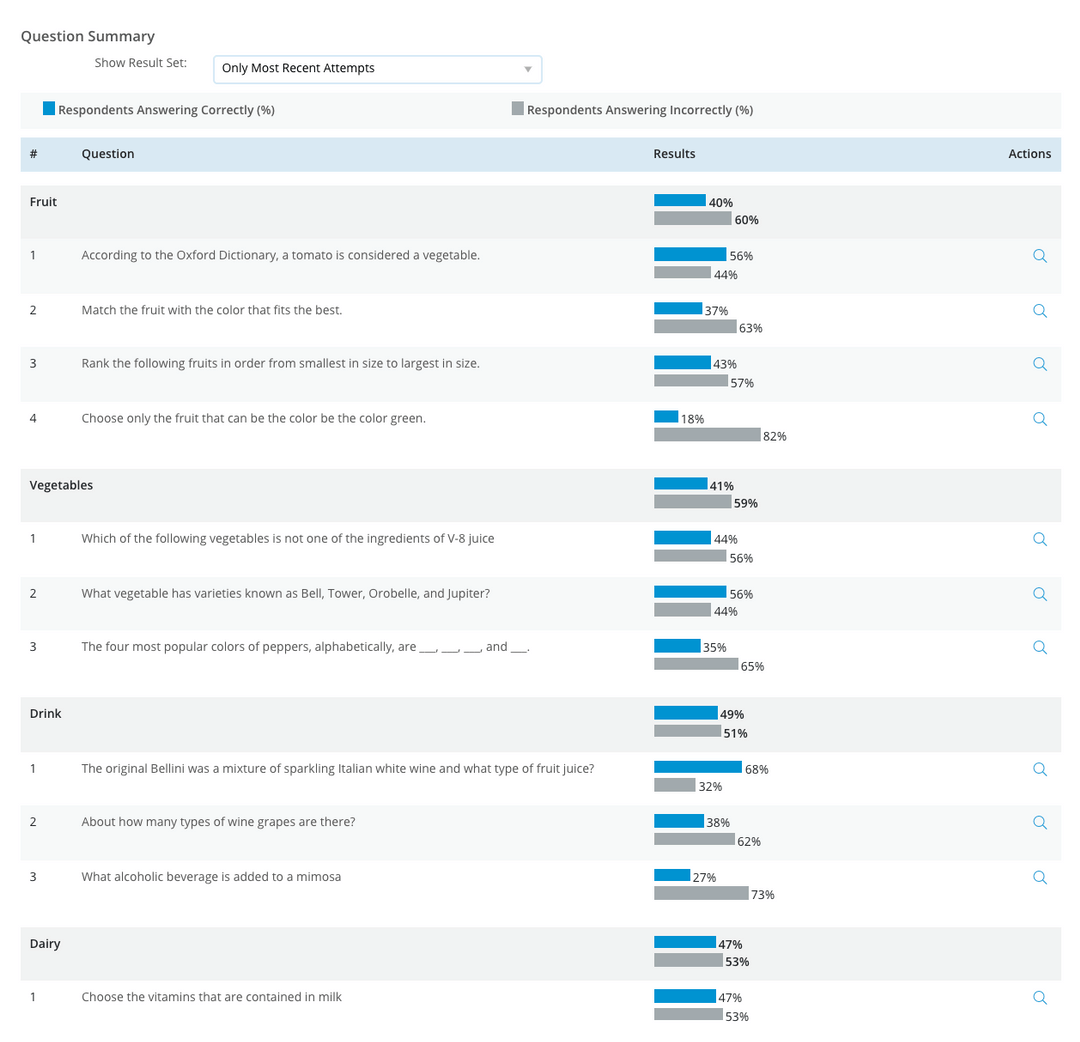1080x1042 pixels.
Task: Inspect the Bellini fruit juice question
Action: click(x=1040, y=769)
